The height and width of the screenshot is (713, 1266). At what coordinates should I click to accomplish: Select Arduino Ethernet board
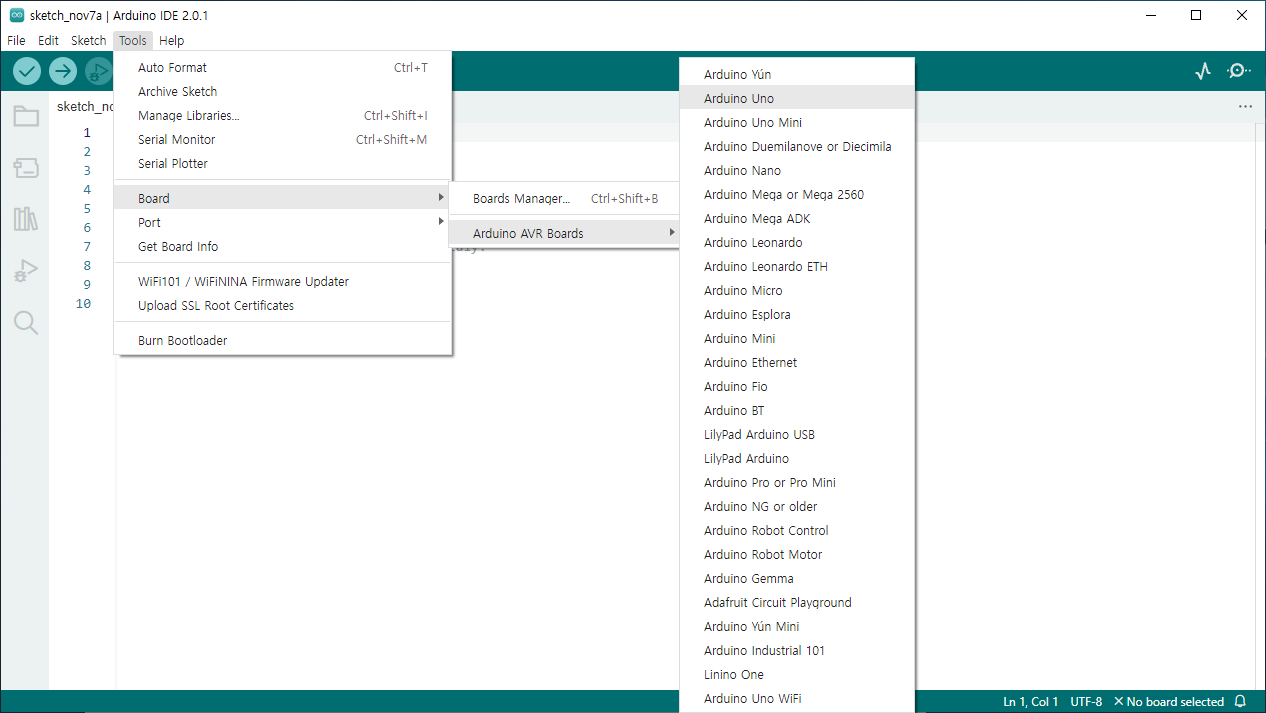tap(797, 363)
